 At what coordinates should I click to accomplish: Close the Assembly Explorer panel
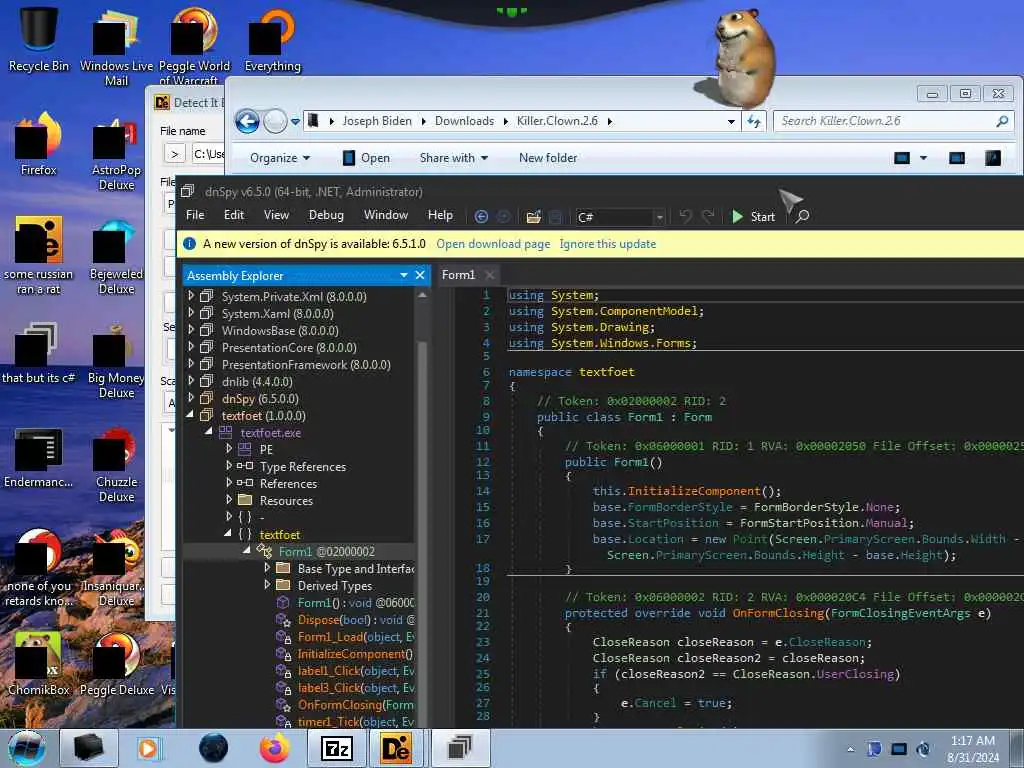point(420,276)
